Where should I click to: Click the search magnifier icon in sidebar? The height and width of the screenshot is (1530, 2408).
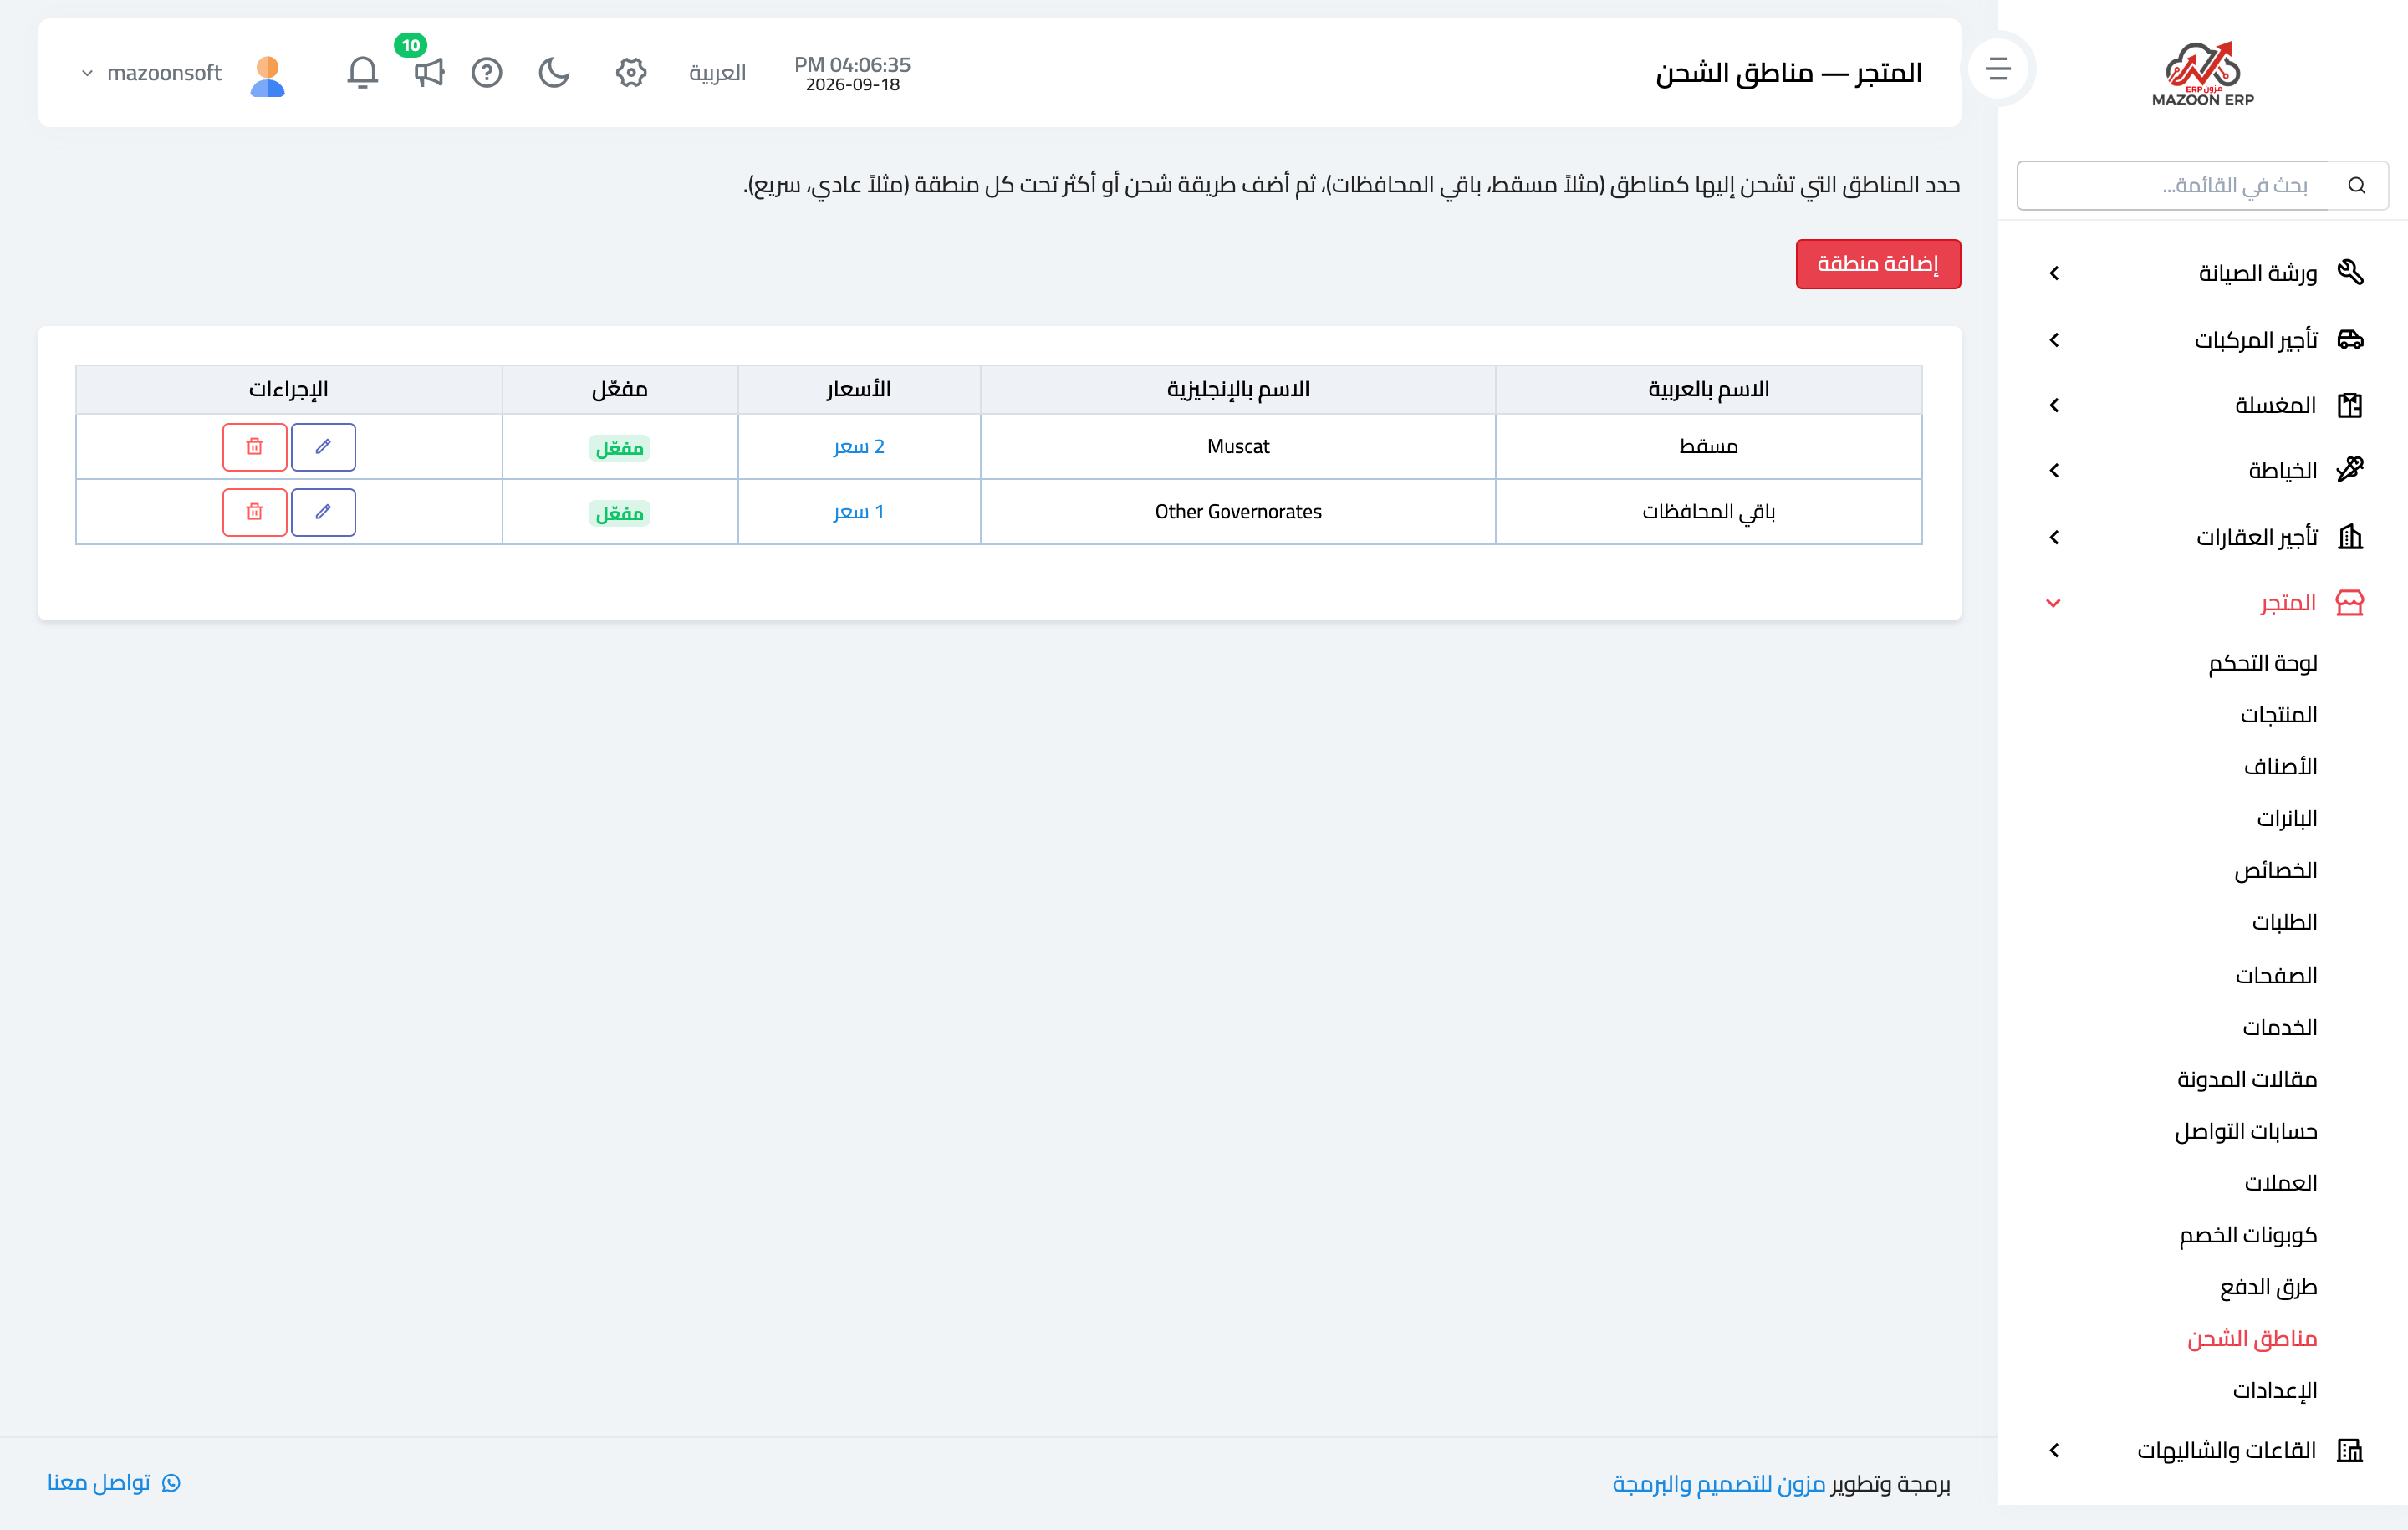[2357, 185]
